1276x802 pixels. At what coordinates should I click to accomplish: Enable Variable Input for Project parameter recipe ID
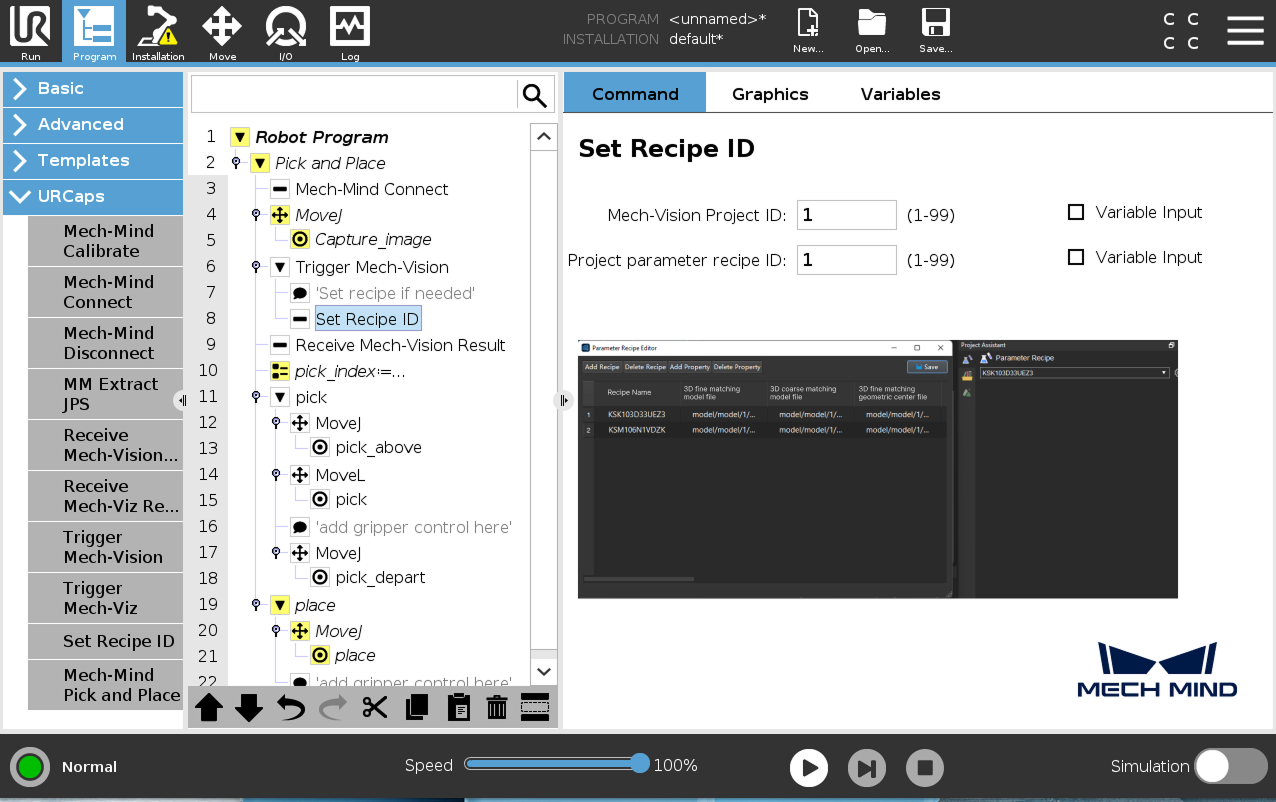[x=1076, y=257]
